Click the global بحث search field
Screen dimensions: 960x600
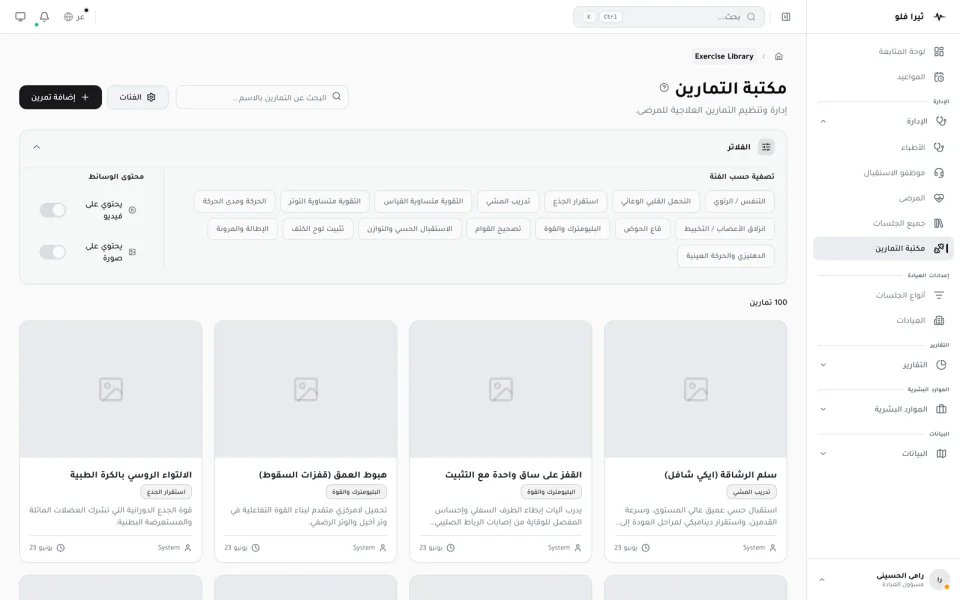pos(669,17)
